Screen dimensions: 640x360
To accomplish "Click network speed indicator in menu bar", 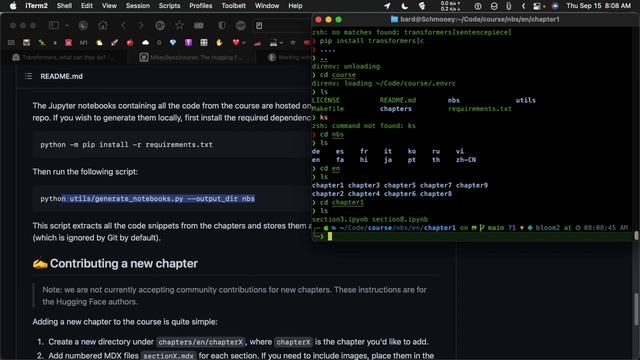I will coord(451,6).
